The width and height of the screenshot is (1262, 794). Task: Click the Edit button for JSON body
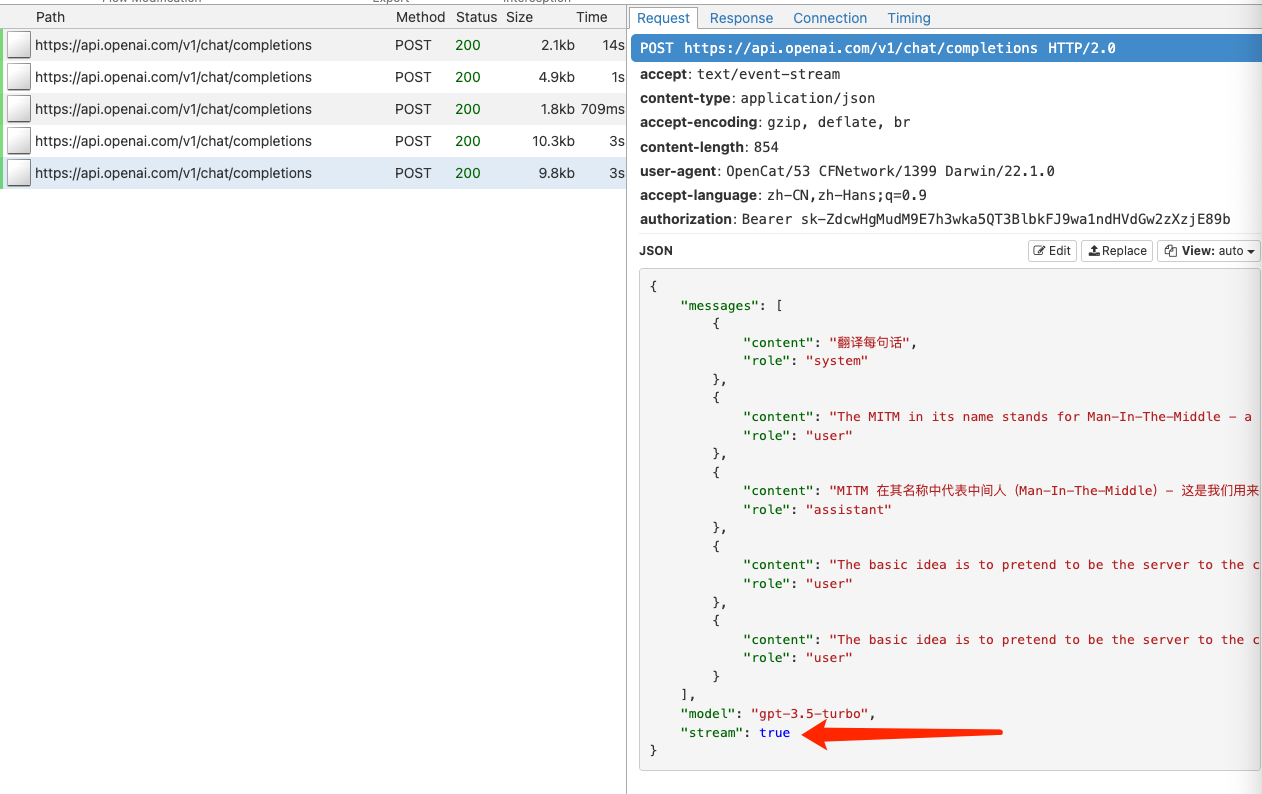[1052, 251]
